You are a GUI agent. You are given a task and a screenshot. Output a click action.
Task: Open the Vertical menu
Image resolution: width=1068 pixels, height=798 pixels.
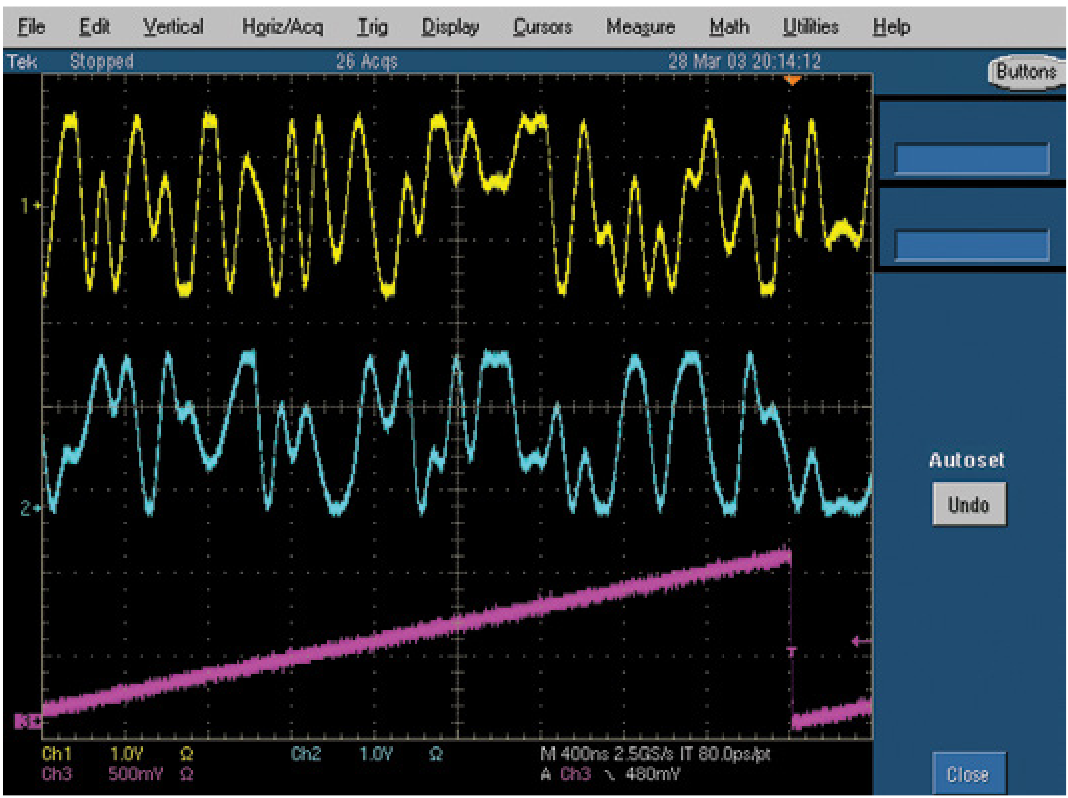click(173, 27)
